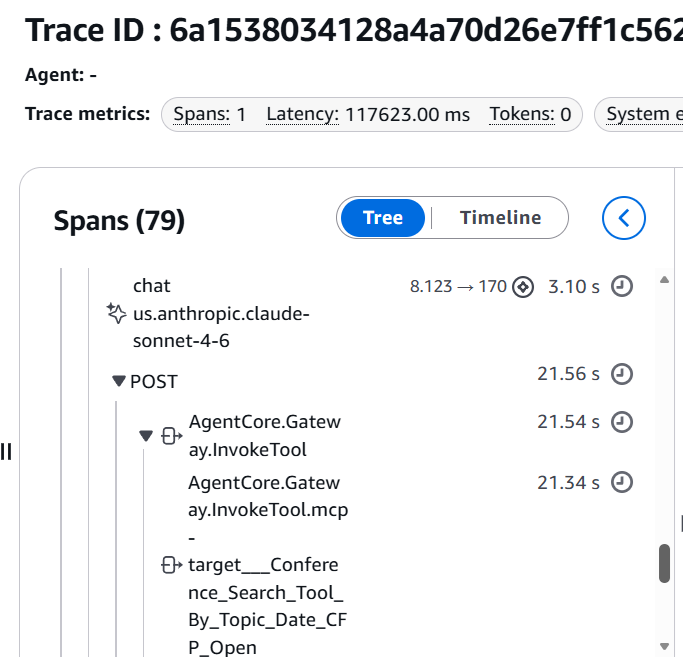Click the panel resize handle on left edge
The width and height of the screenshot is (683, 657).
pyautogui.click(x=6, y=451)
